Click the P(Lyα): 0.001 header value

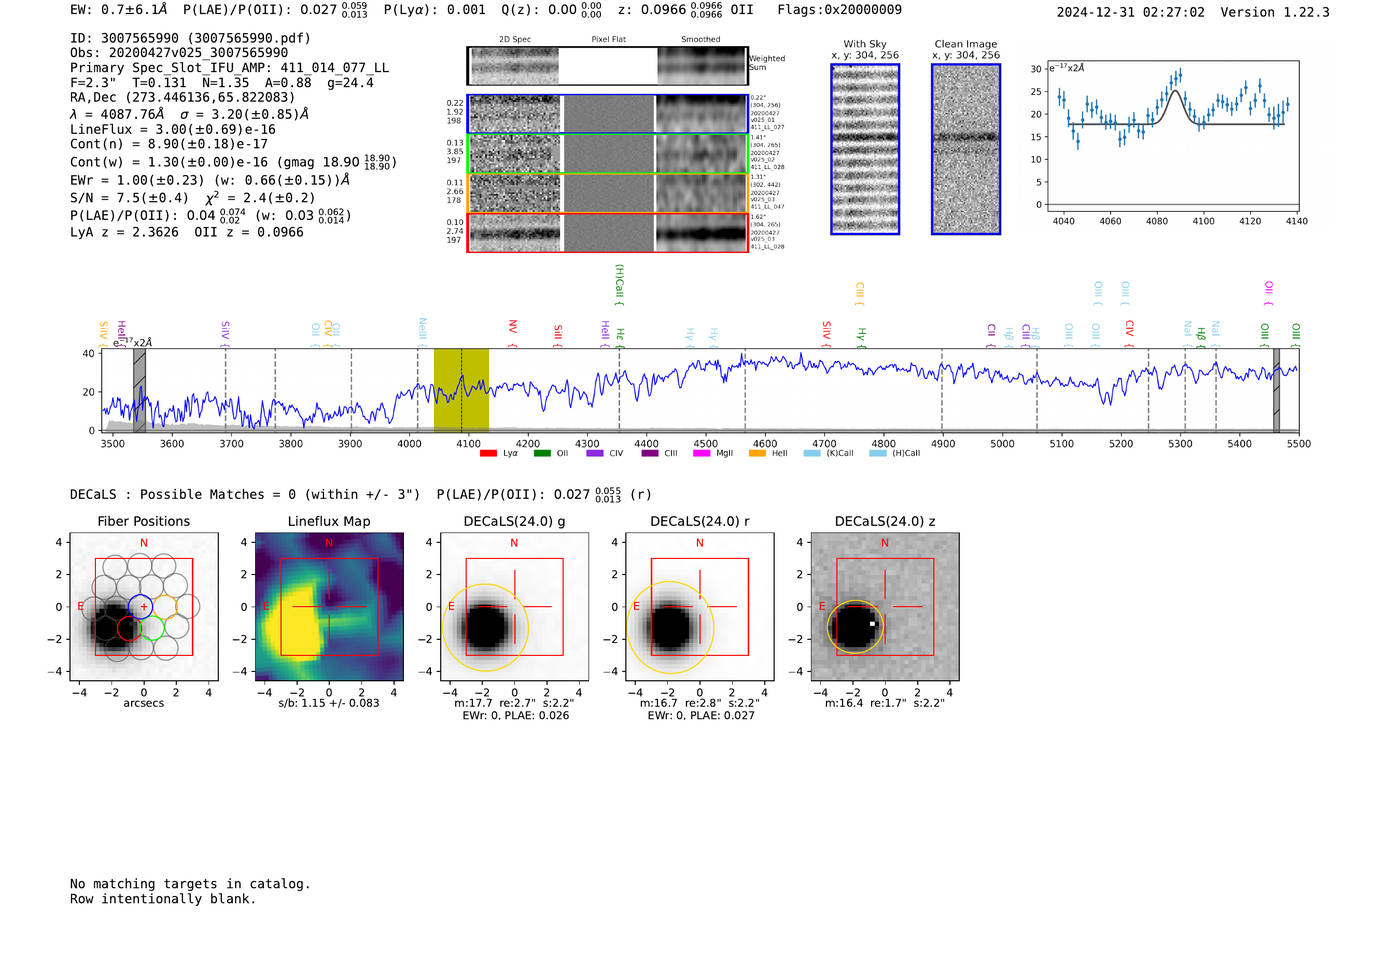(x=435, y=10)
